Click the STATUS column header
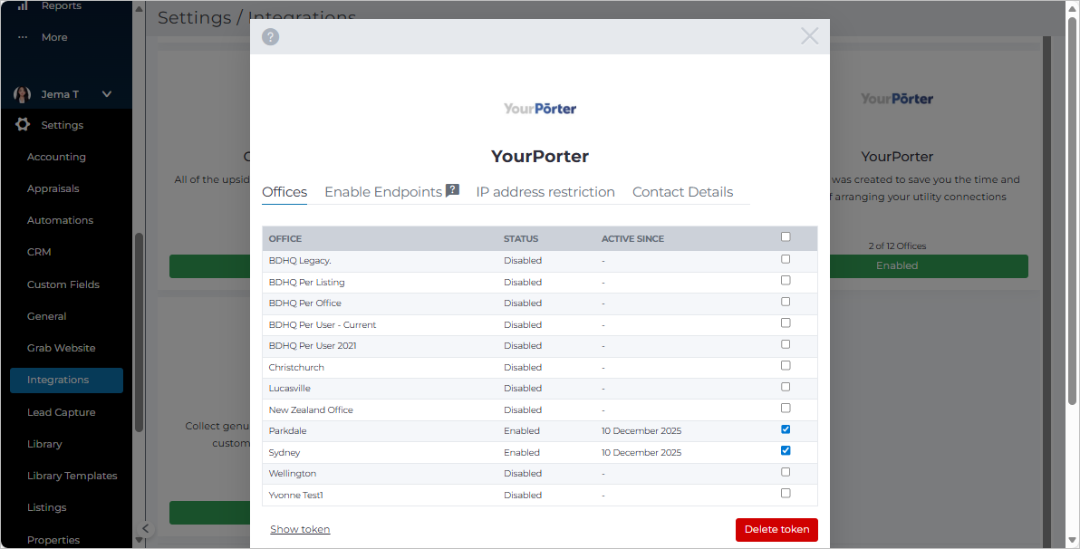This screenshot has height=549, width=1080. [x=521, y=239]
